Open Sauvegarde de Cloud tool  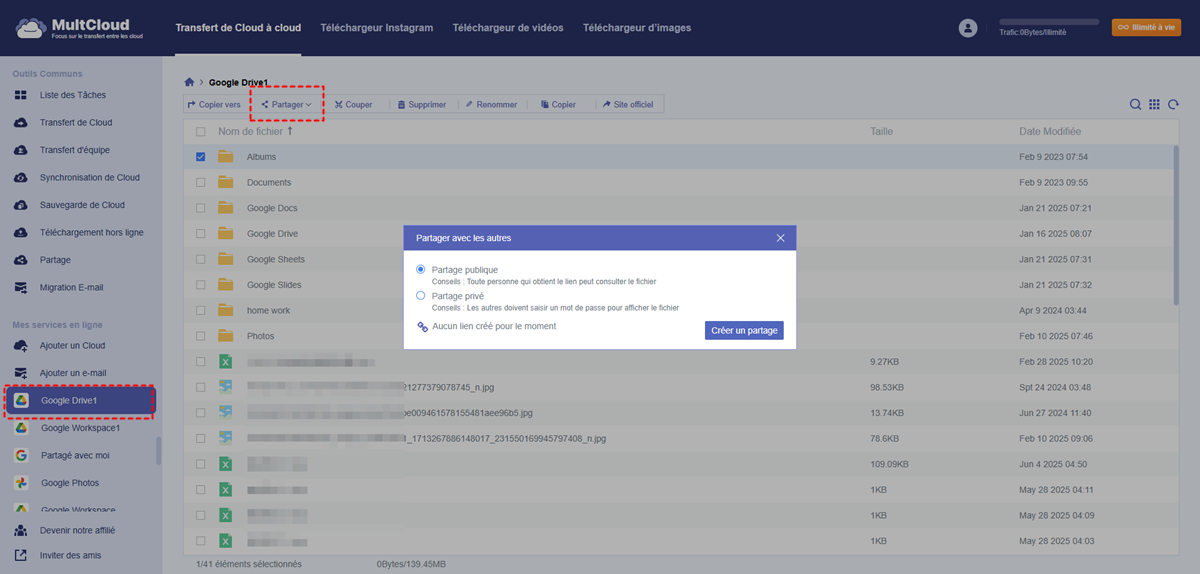point(82,205)
